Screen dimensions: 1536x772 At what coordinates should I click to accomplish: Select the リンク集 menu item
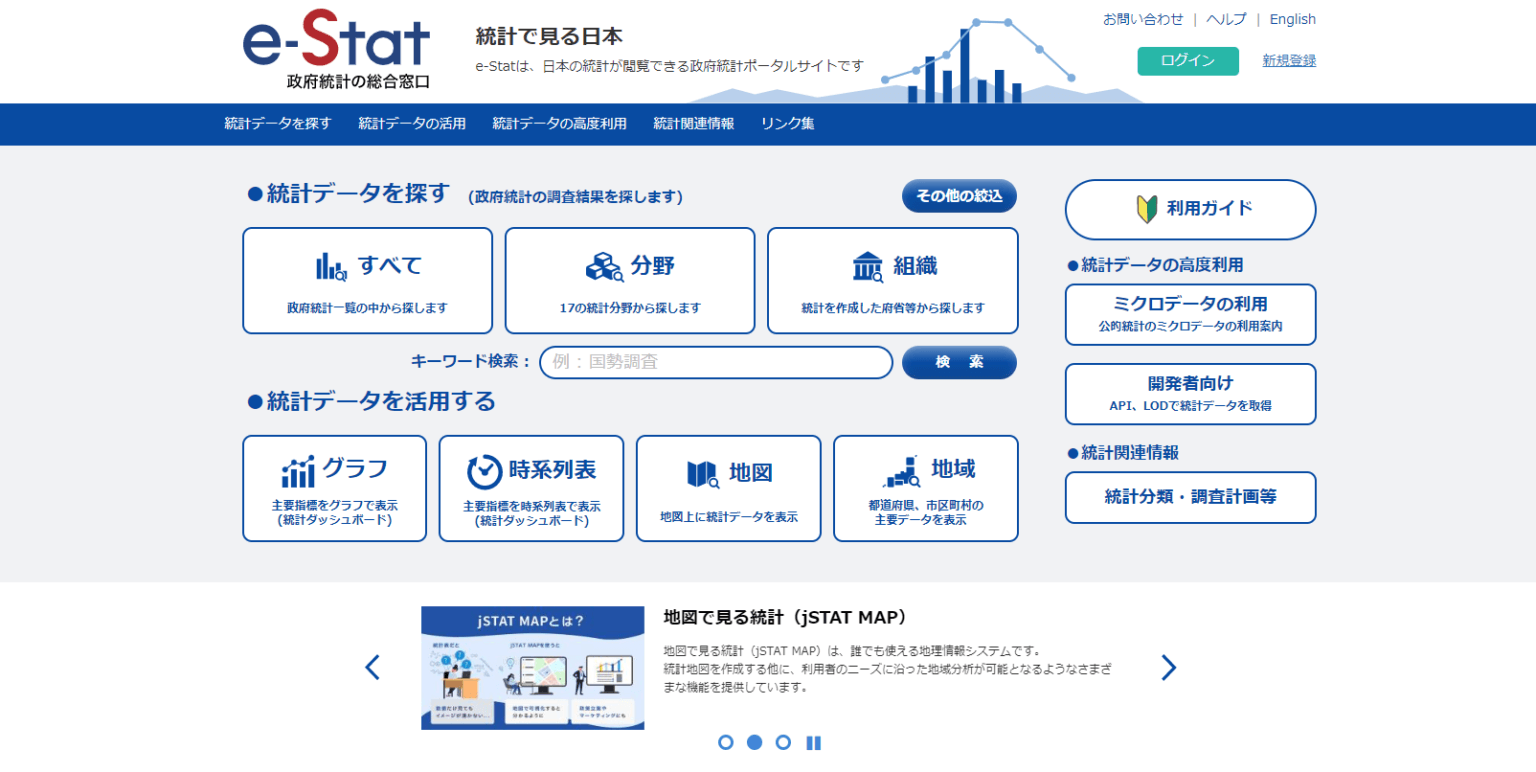tap(787, 124)
